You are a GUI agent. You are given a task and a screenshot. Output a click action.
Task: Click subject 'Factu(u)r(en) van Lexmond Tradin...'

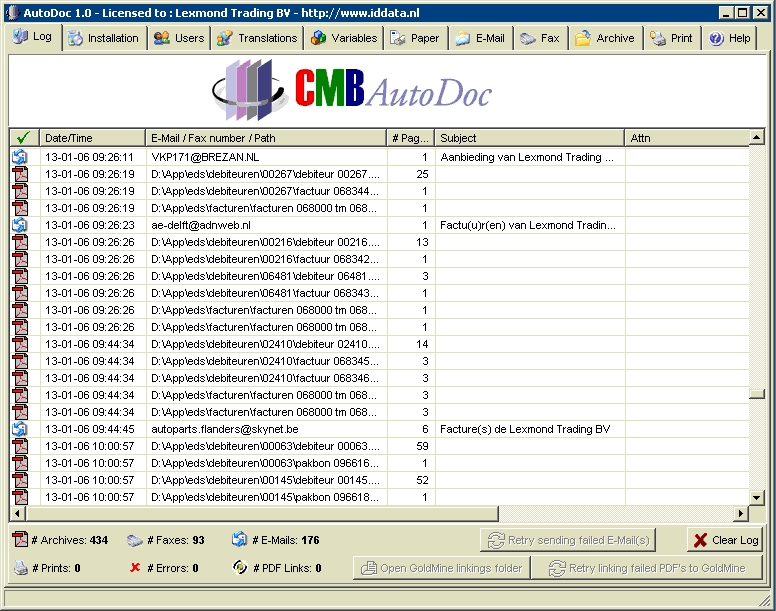pos(528,225)
